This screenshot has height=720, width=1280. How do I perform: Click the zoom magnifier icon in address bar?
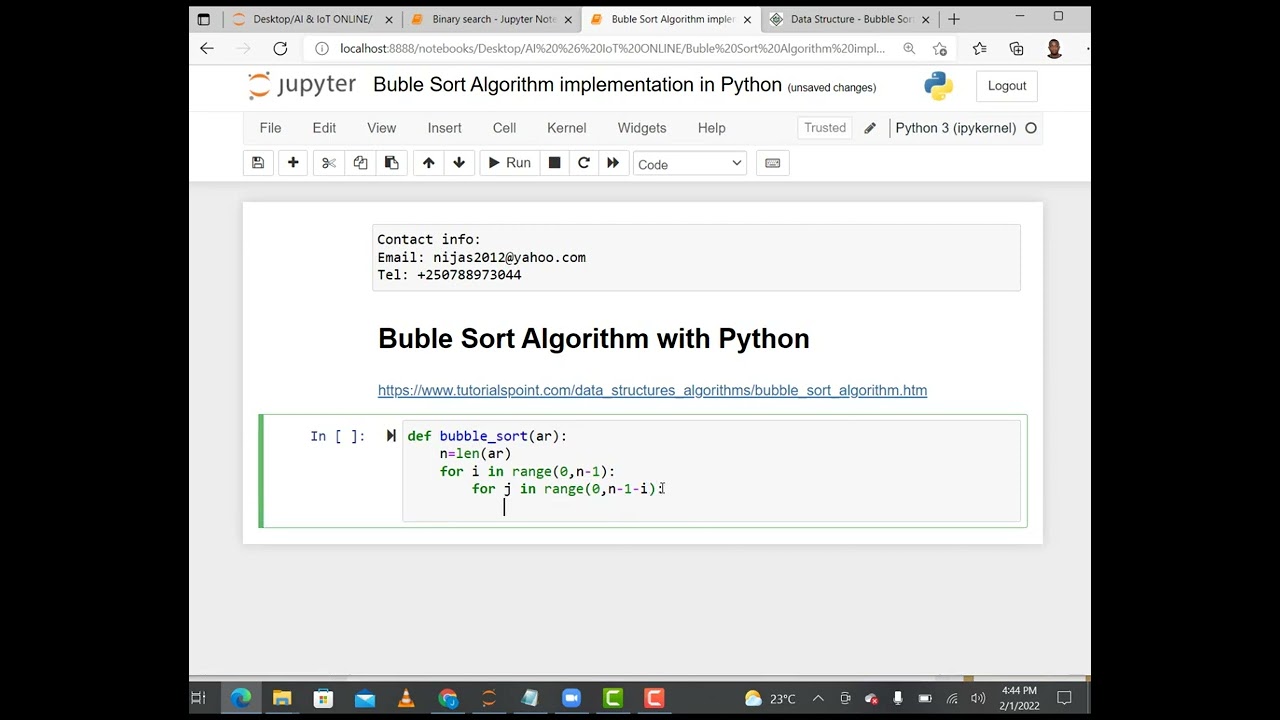click(x=908, y=48)
